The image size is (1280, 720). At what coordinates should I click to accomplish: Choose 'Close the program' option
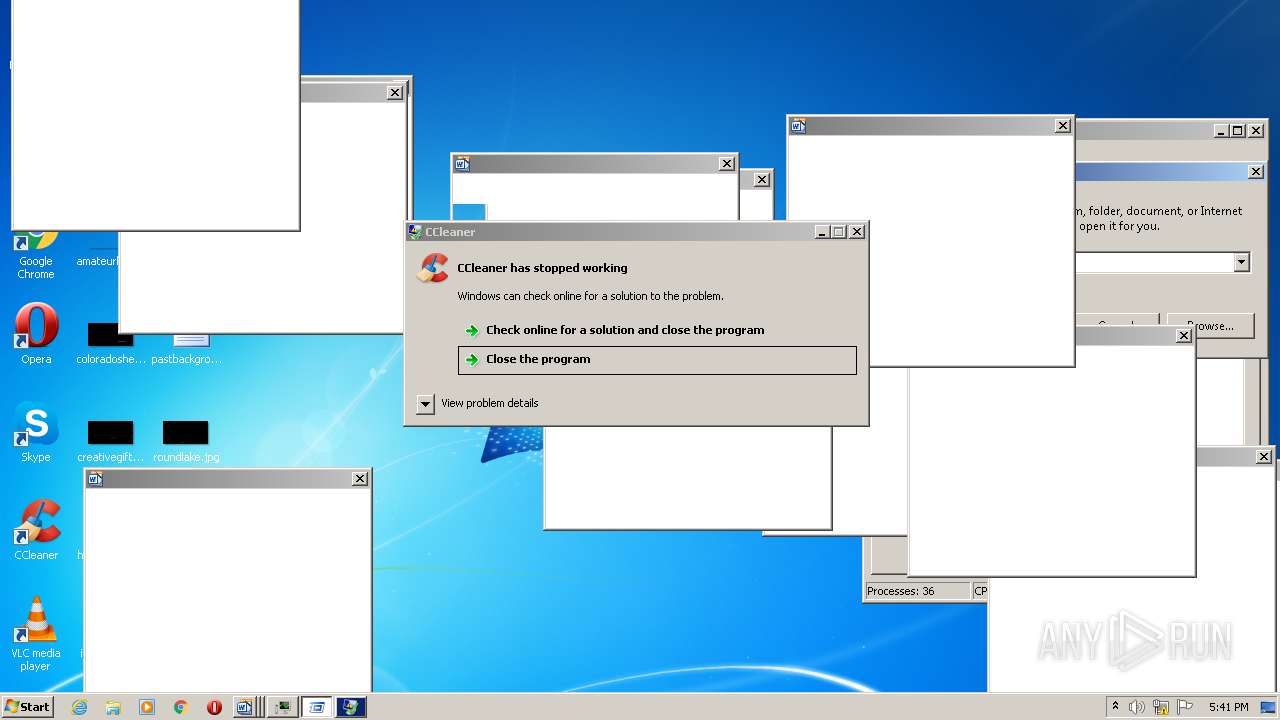tap(657, 360)
